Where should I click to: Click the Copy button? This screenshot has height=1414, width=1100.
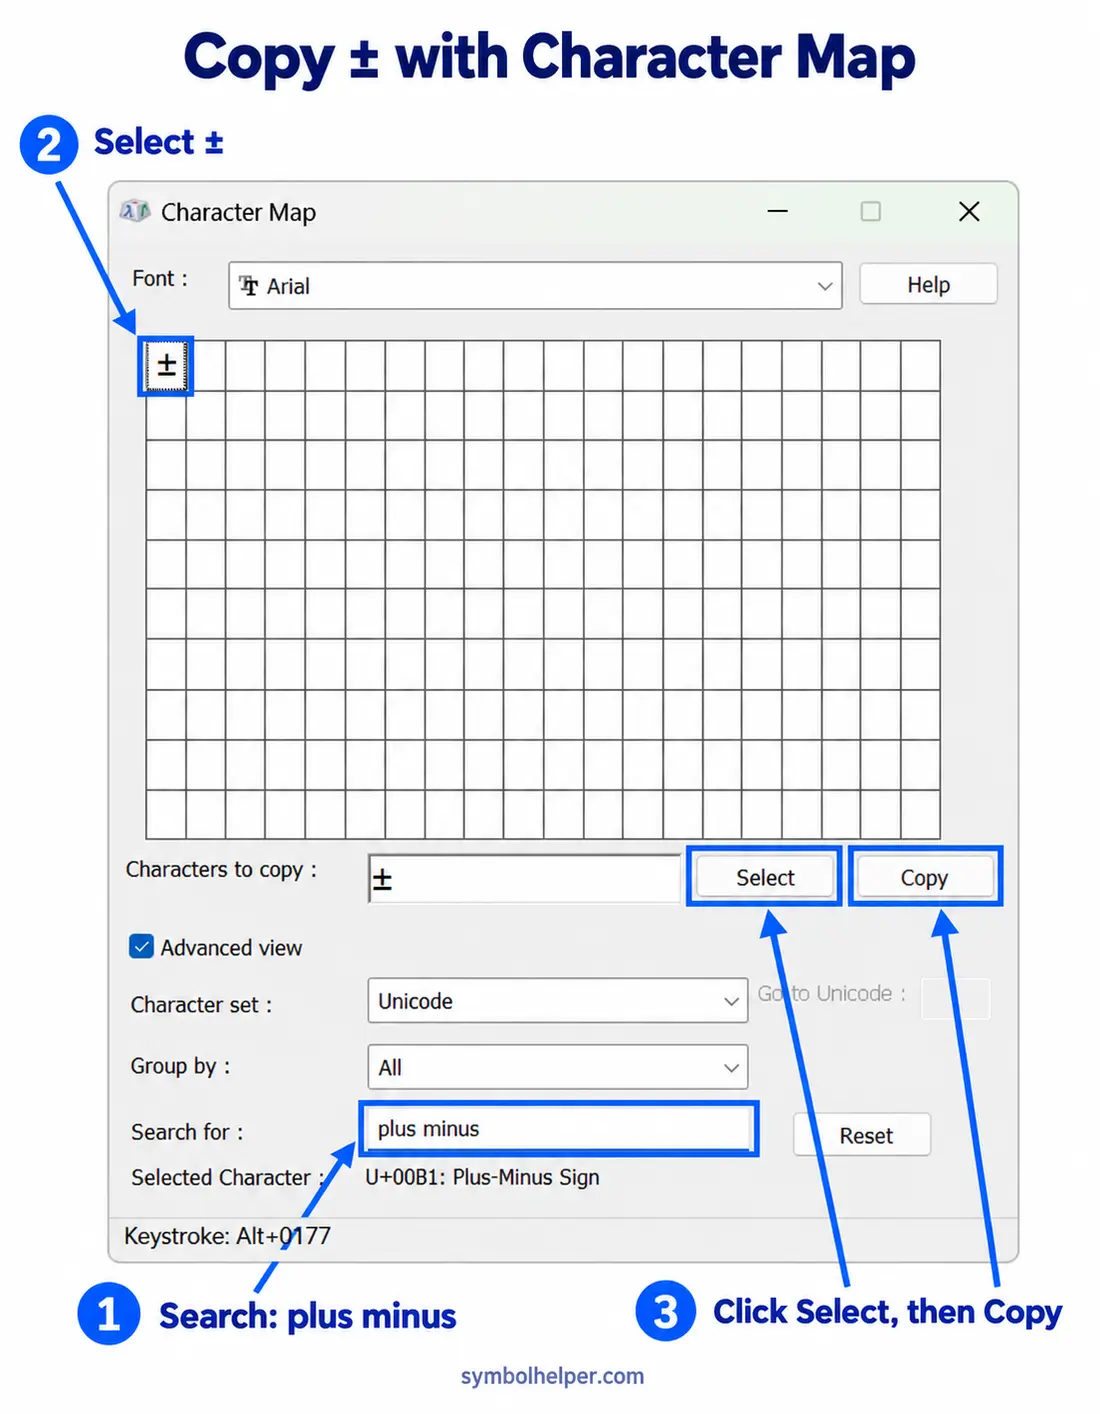click(924, 877)
